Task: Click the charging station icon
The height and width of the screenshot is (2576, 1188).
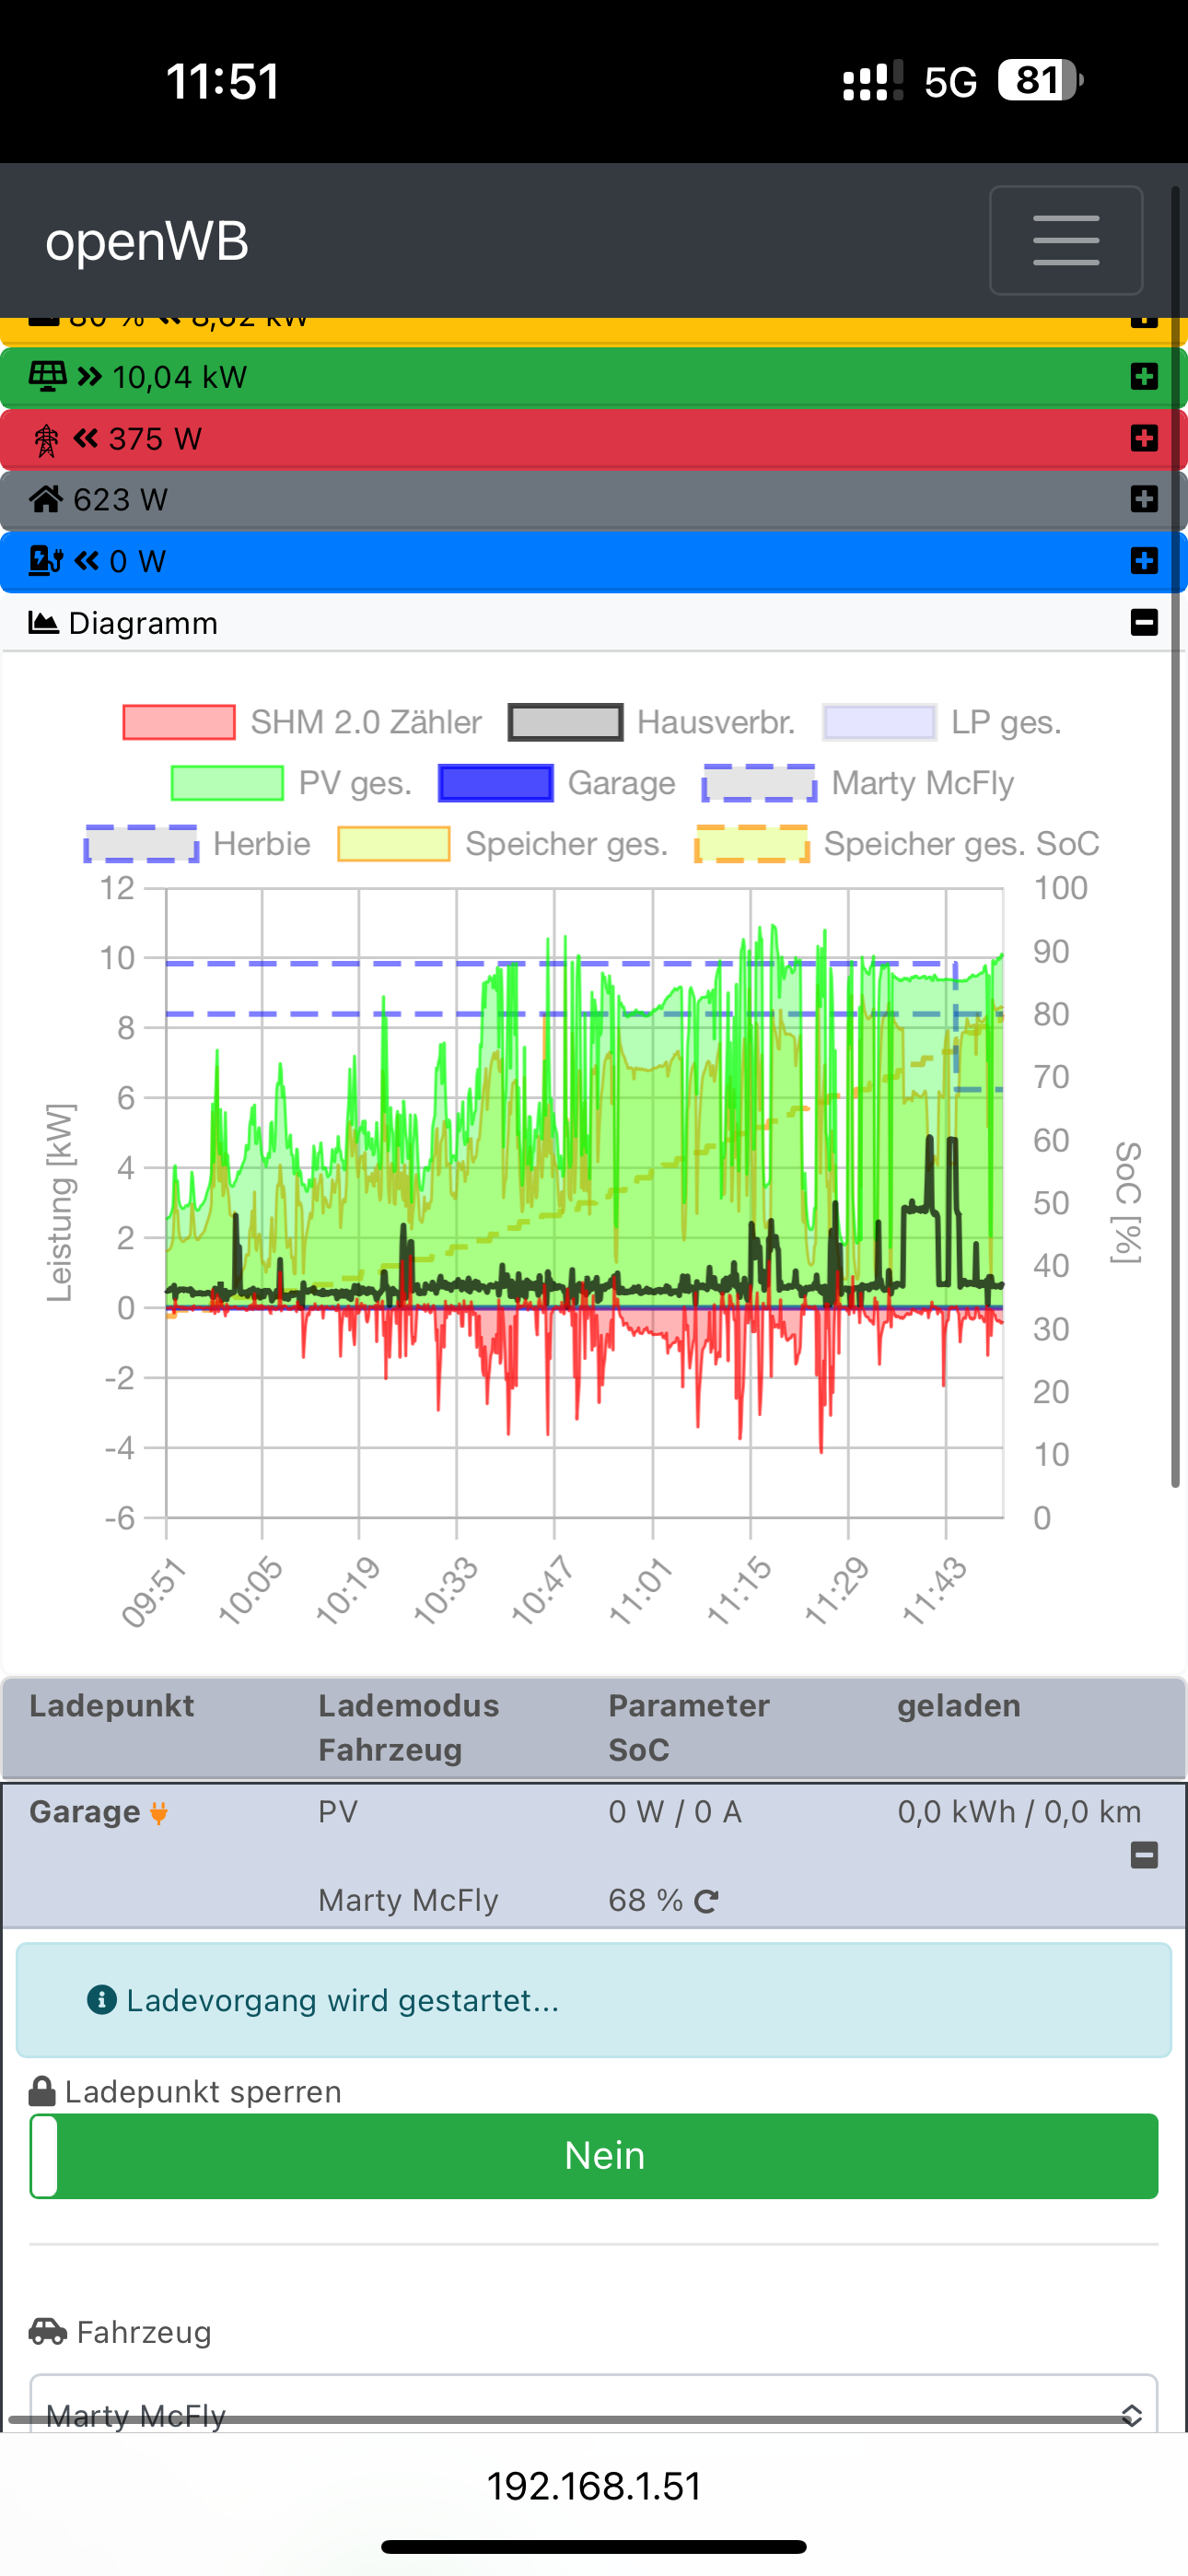Action: click(46, 561)
